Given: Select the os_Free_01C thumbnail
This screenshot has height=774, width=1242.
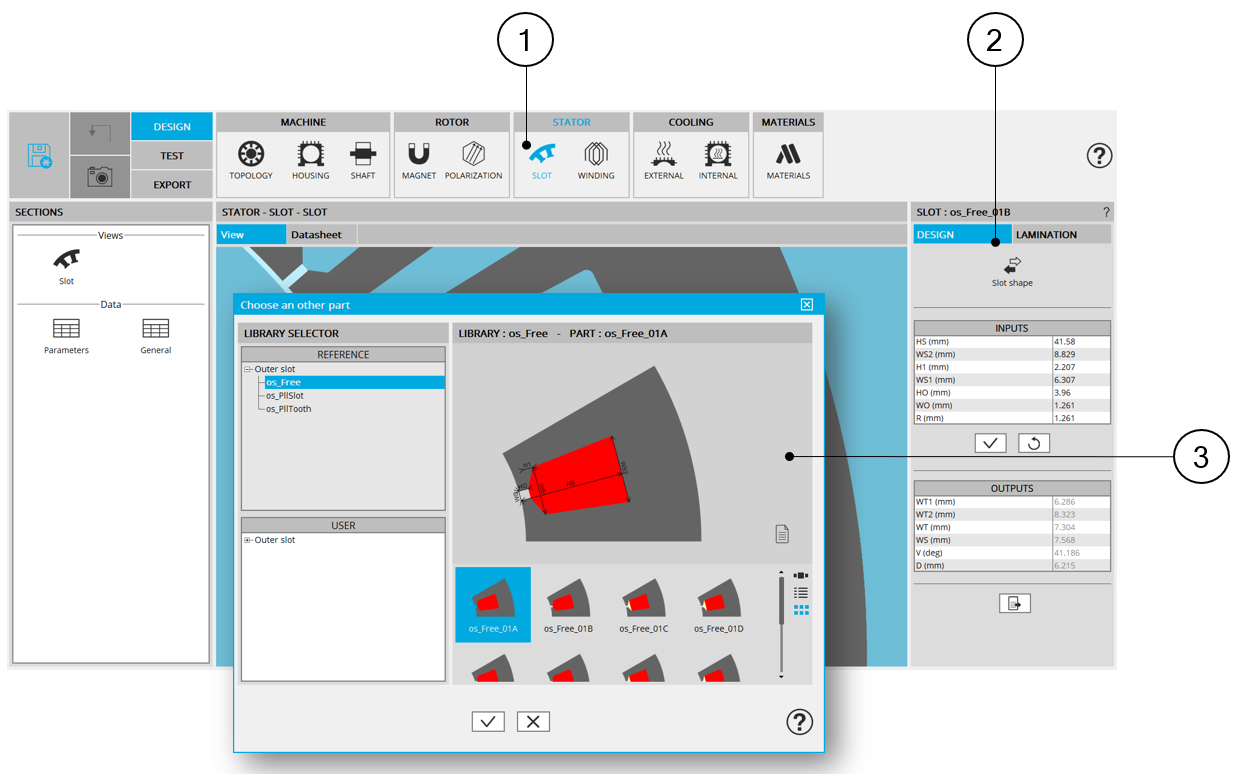Looking at the screenshot, I should 643,604.
